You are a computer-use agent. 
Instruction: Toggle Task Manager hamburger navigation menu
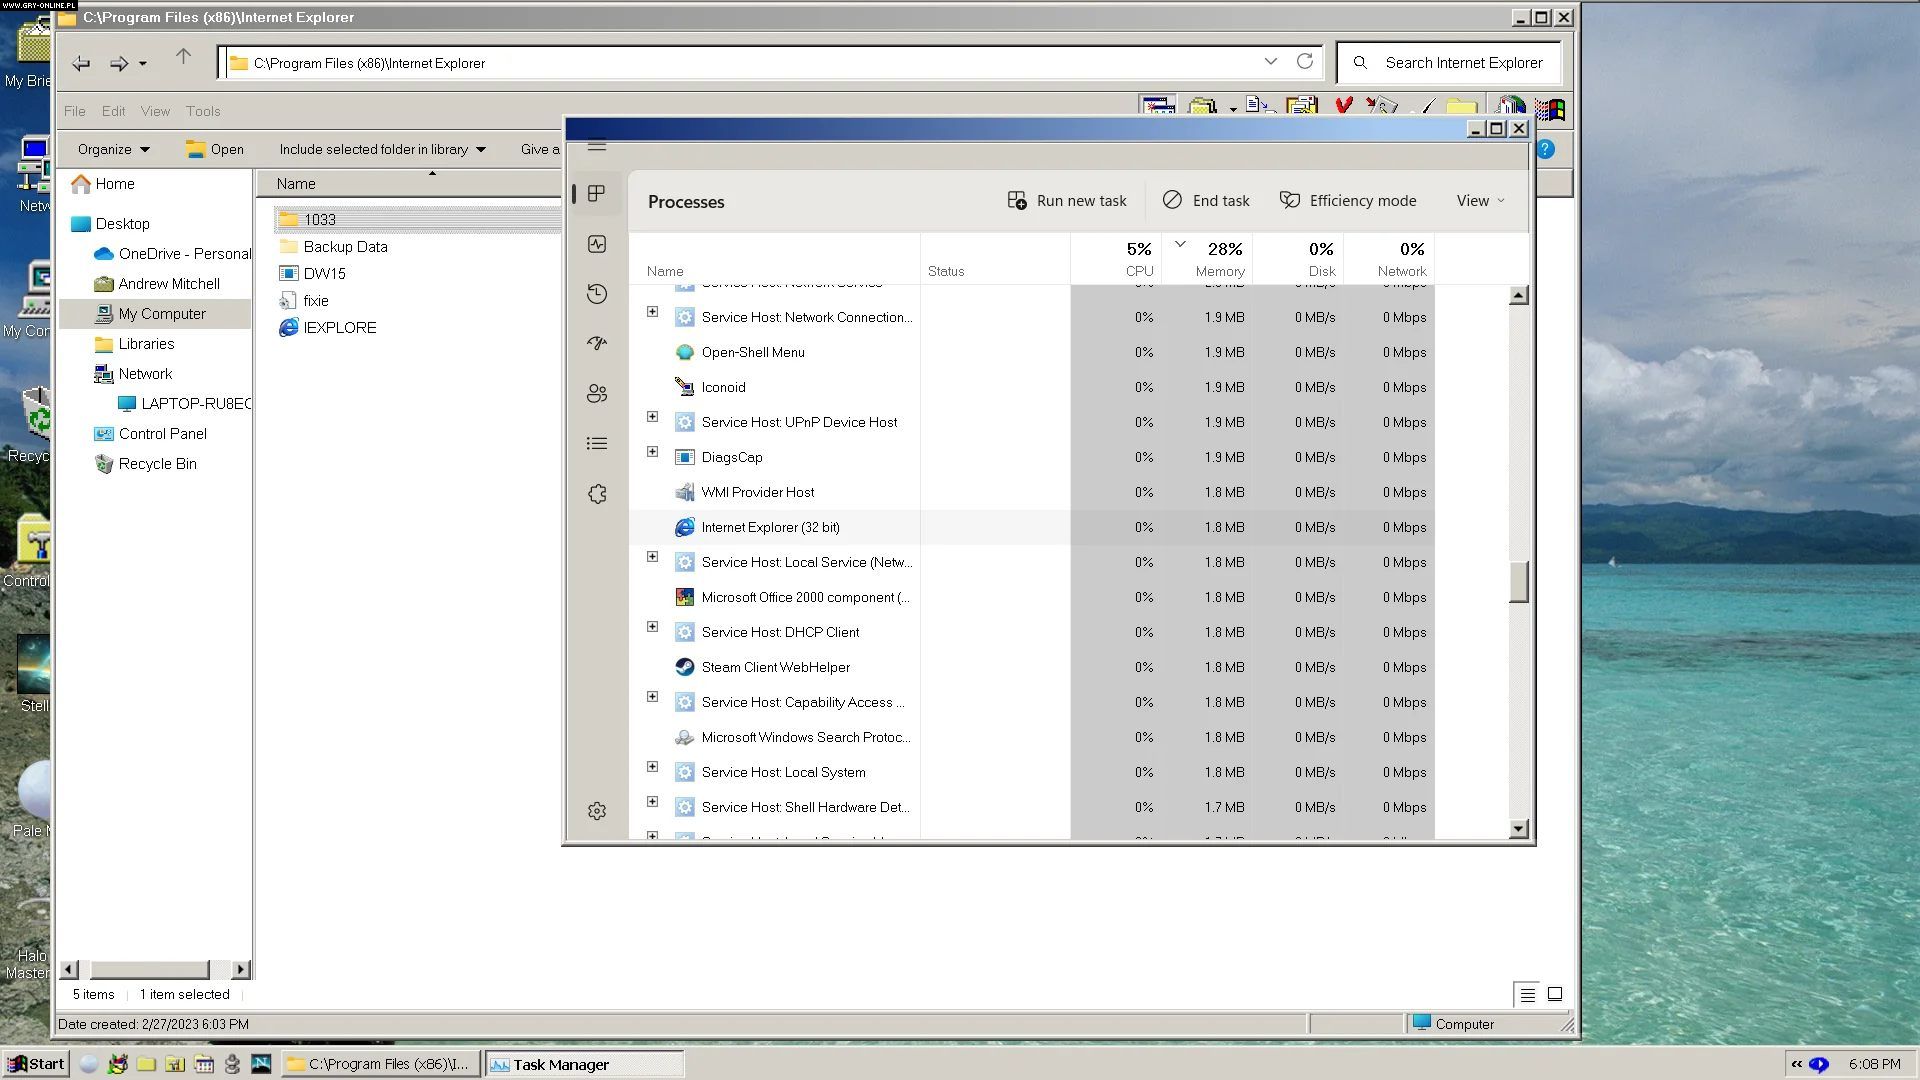(597, 146)
